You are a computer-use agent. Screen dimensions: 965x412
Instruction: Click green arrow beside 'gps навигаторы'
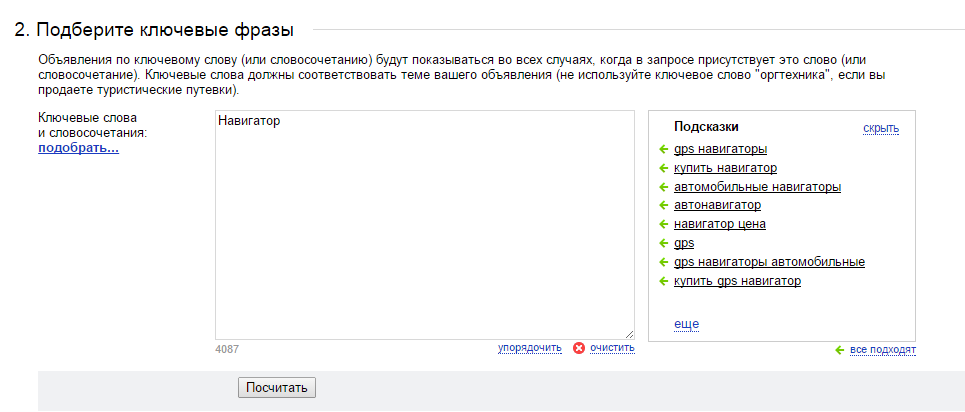tap(663, 149)
